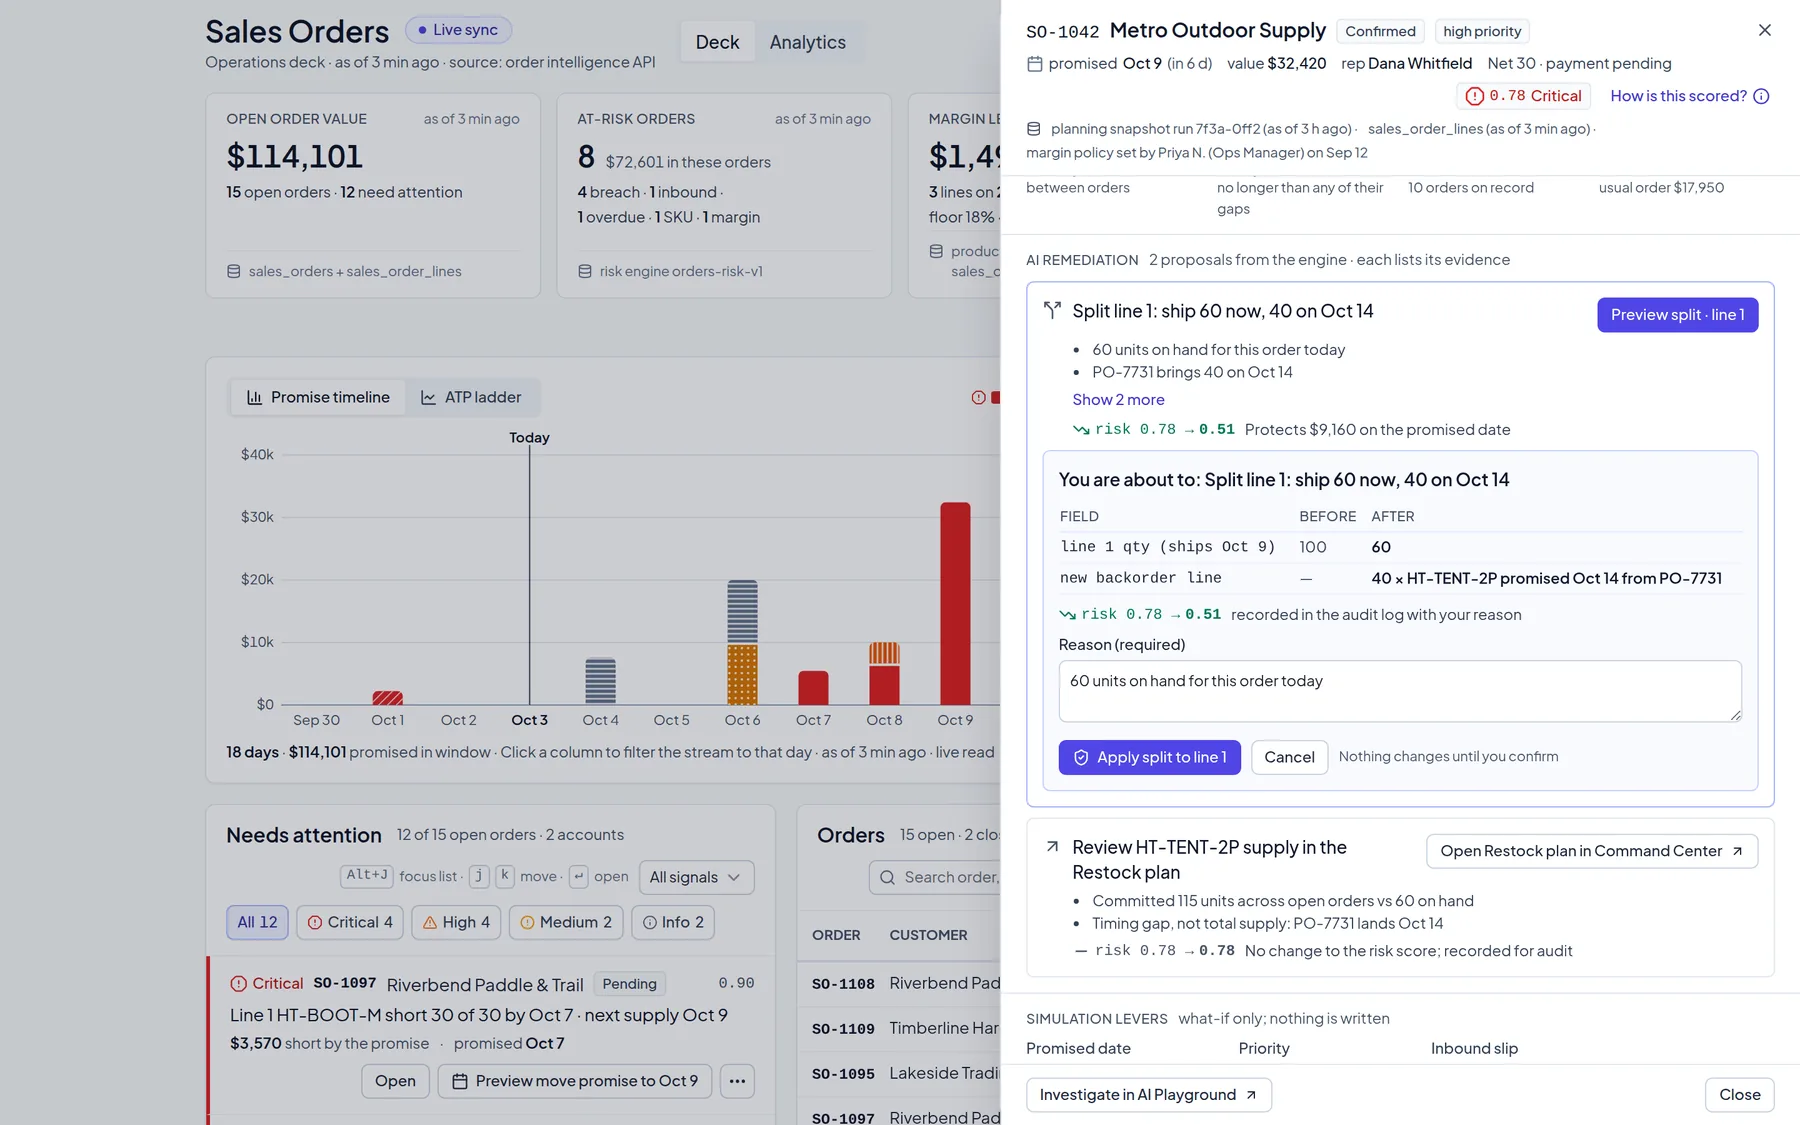This screenshot has width=1800, height=1125.
Task: Toggle the Live sync indicator
Action: [458, 30]
